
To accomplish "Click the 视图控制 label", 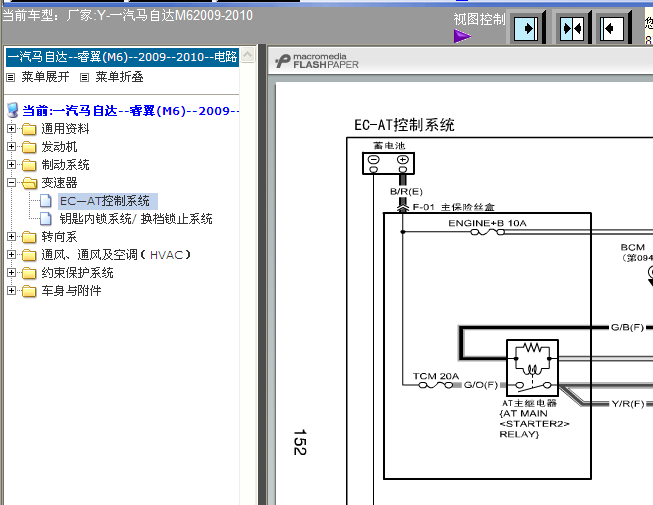I will (479, 19).
